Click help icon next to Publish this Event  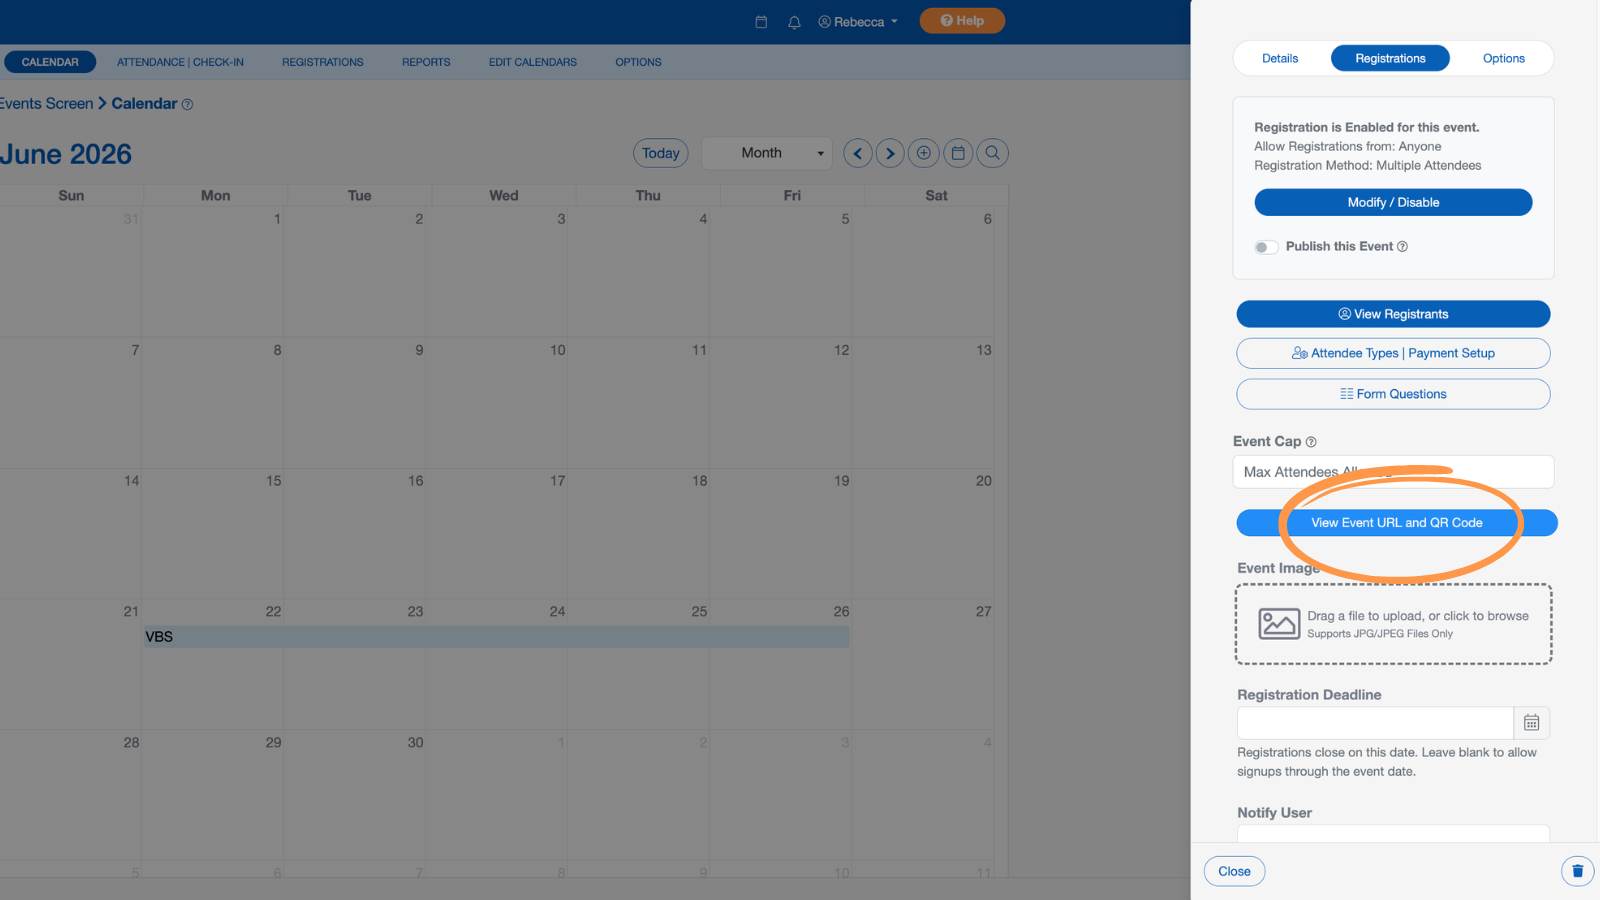tap(1402, 247)
